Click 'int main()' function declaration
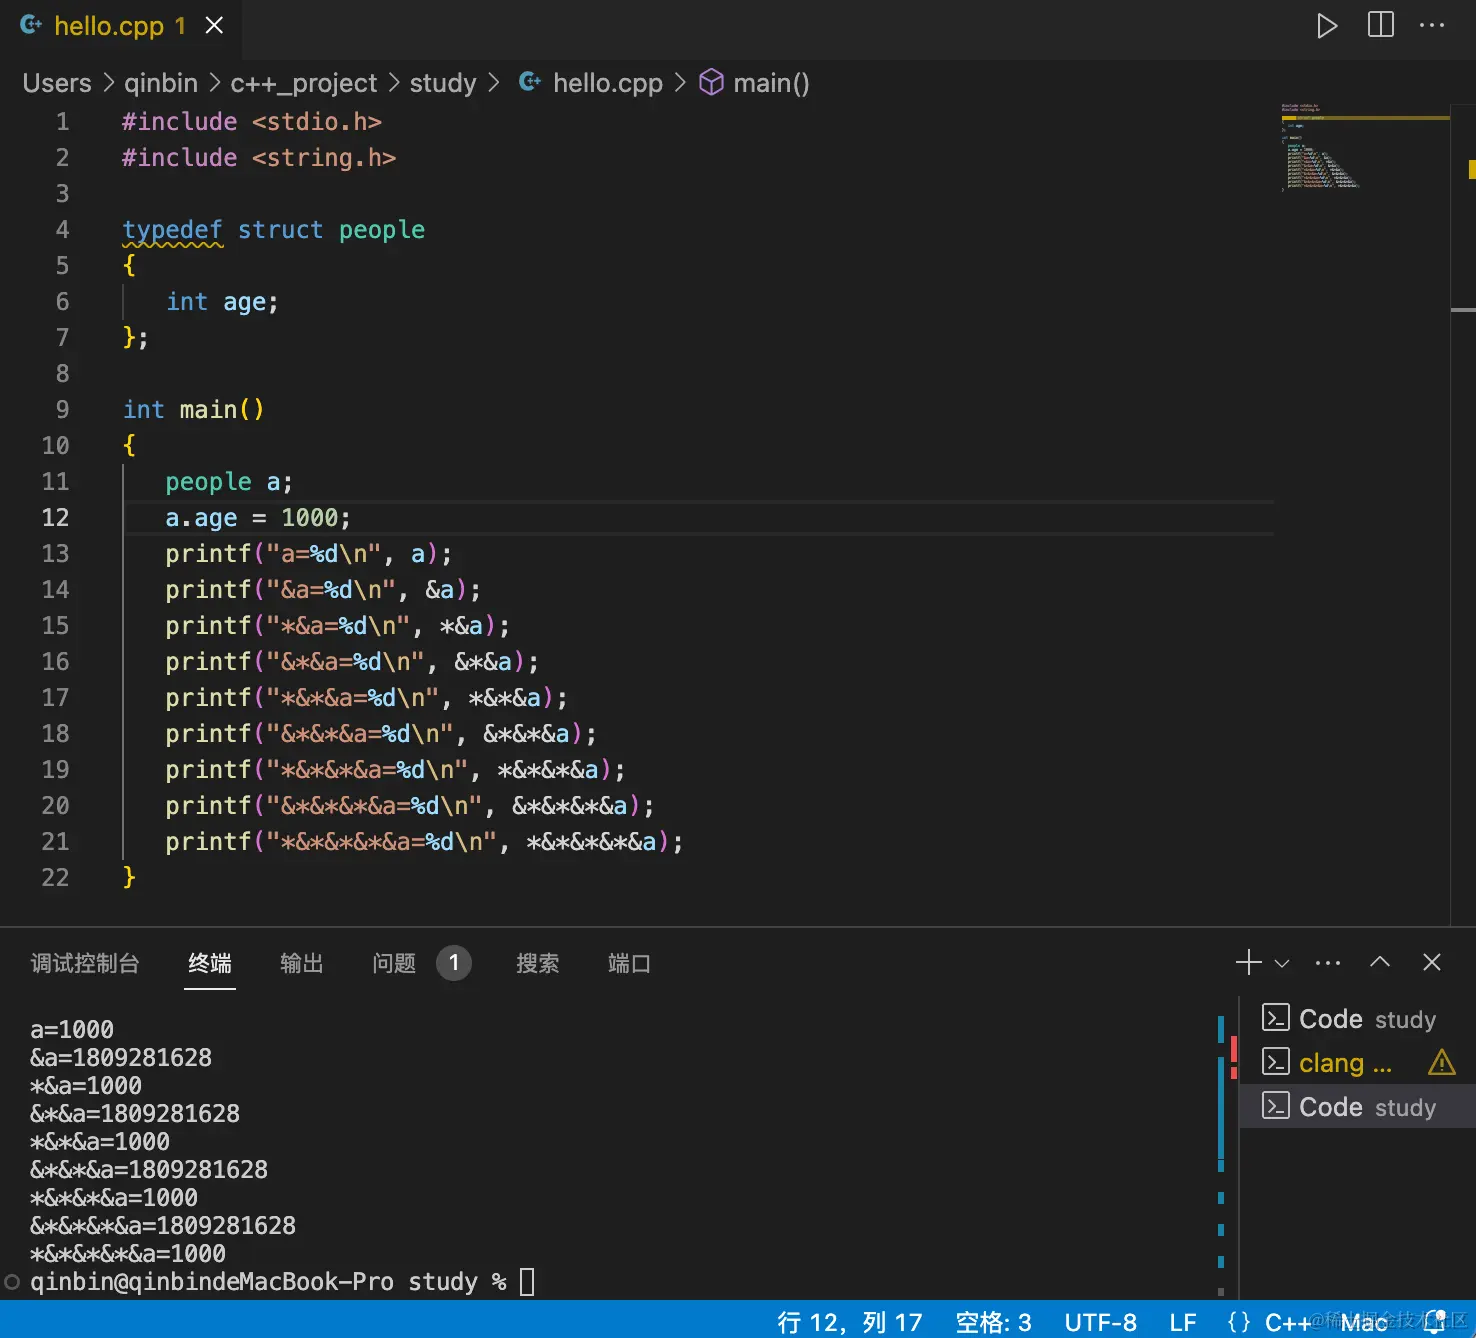 (x=194, y=409)
